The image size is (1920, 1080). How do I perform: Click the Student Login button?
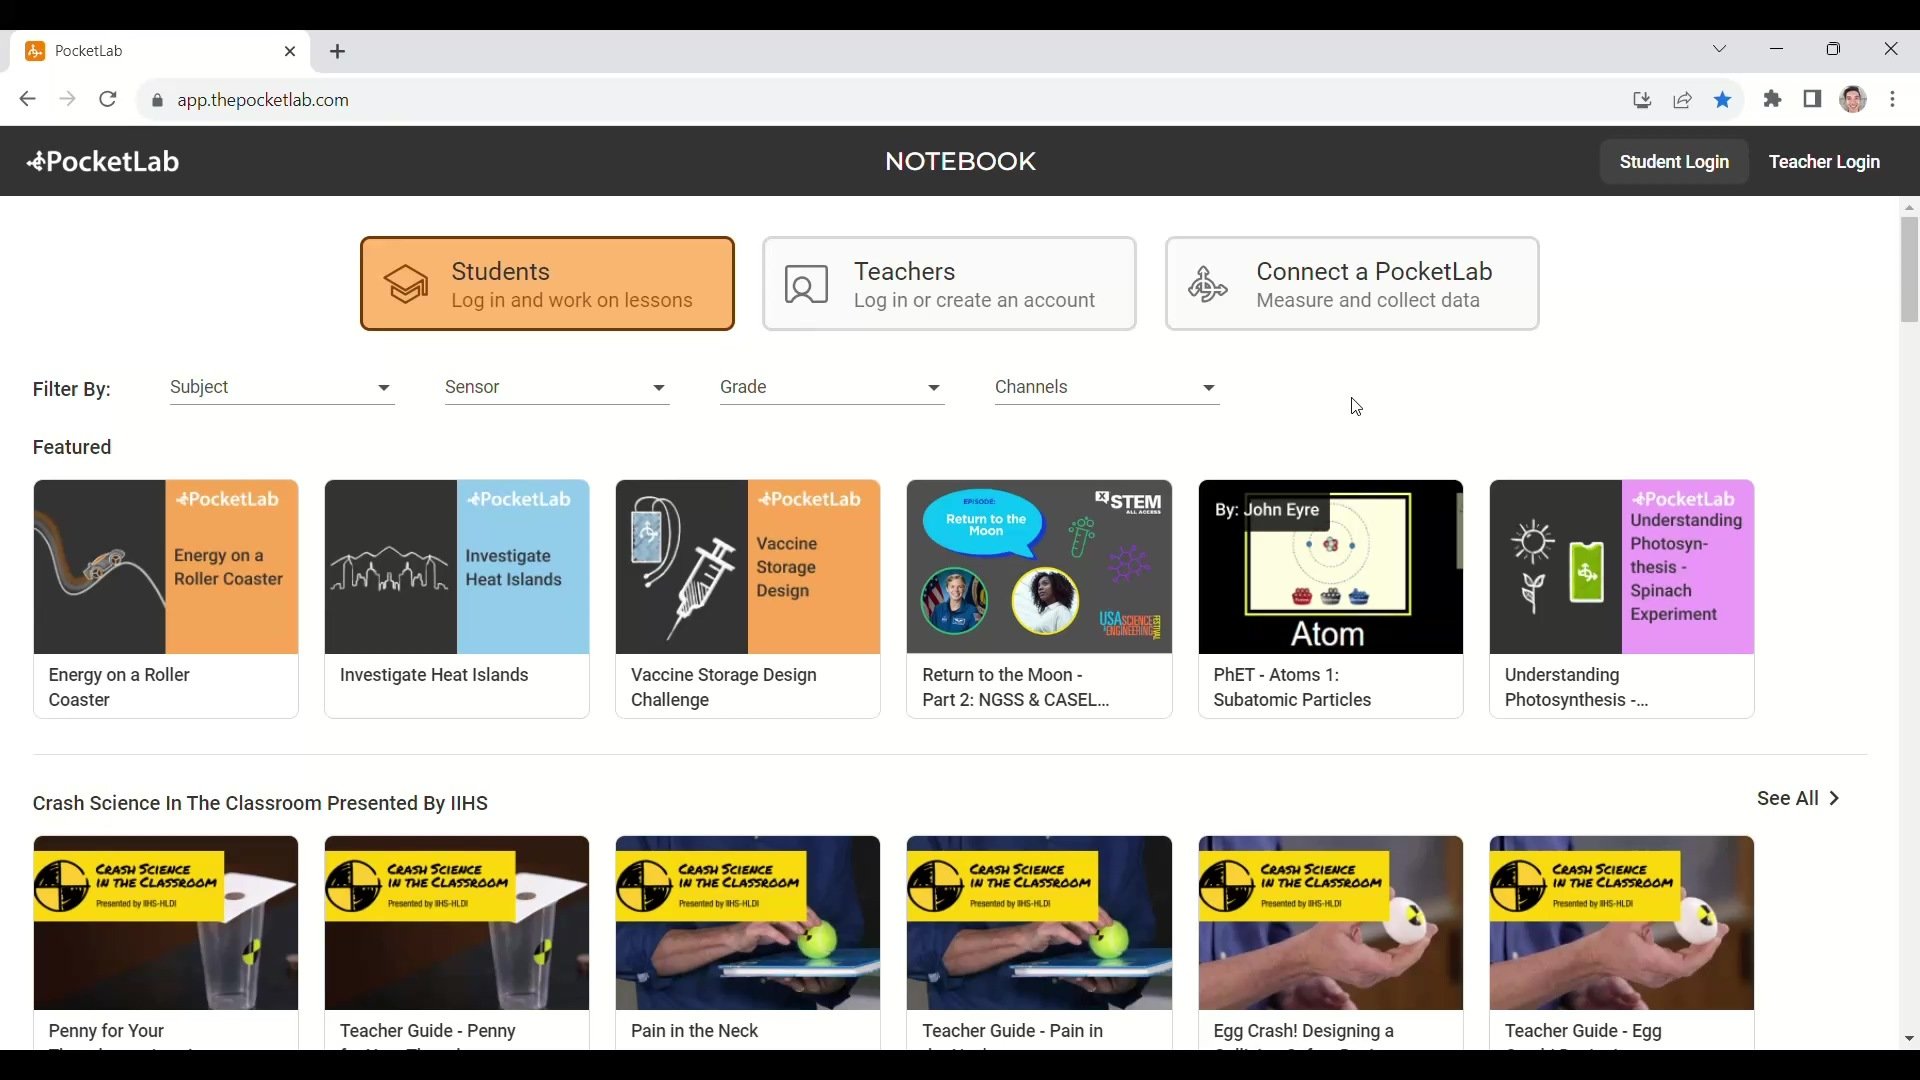coord(1674,162)
